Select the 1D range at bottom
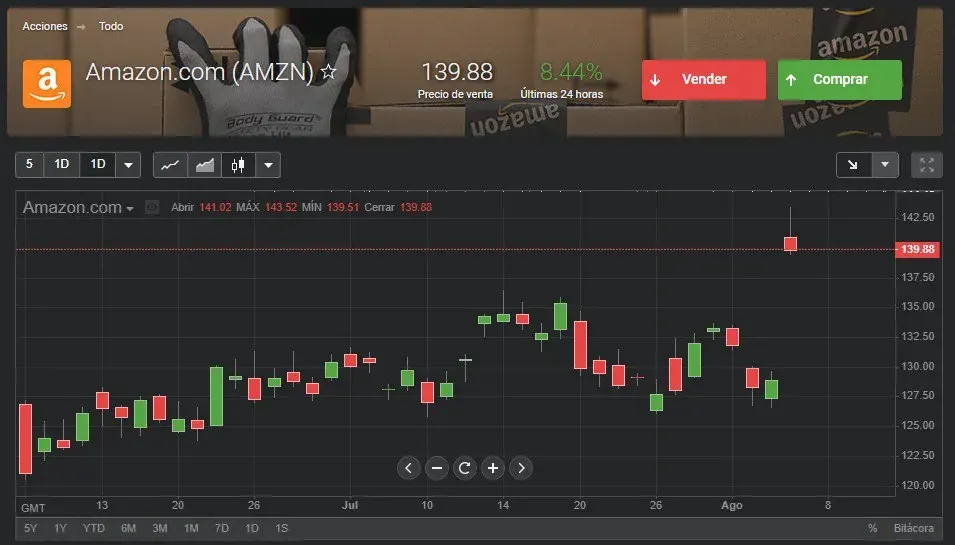This screenshot has height=545, width=955. 252,528
